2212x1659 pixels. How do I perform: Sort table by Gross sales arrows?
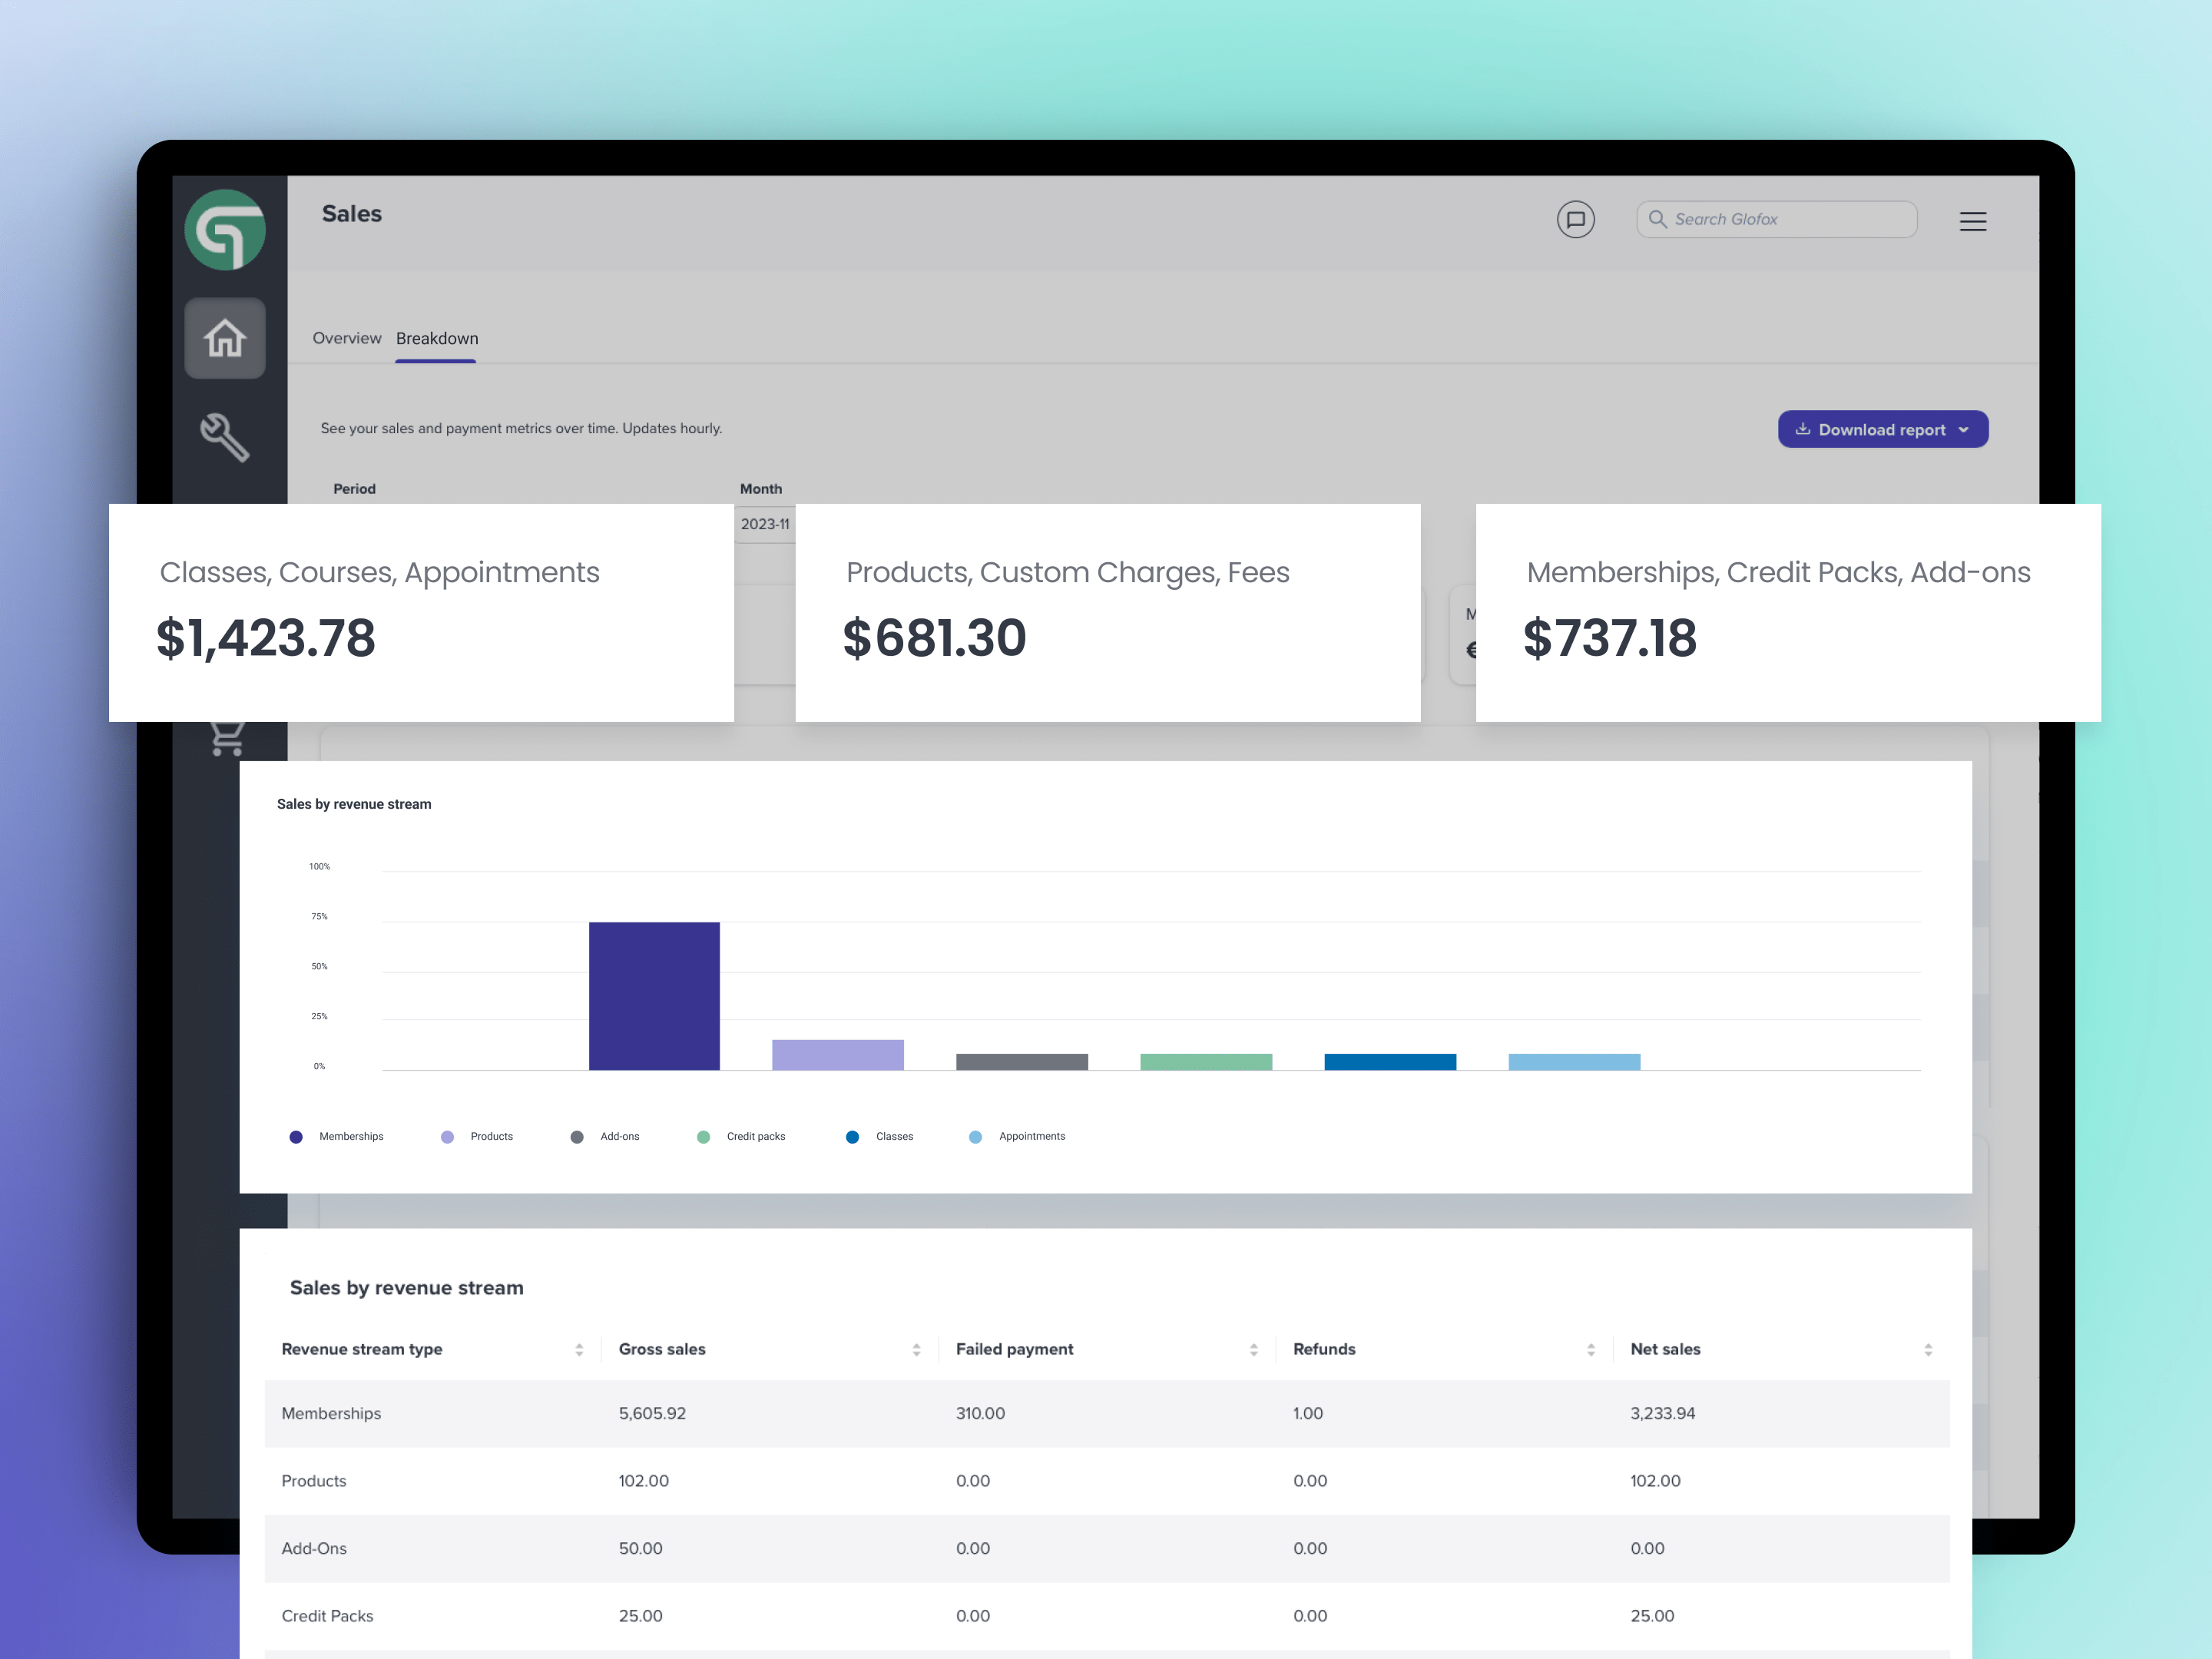[x=916, y=1349]
